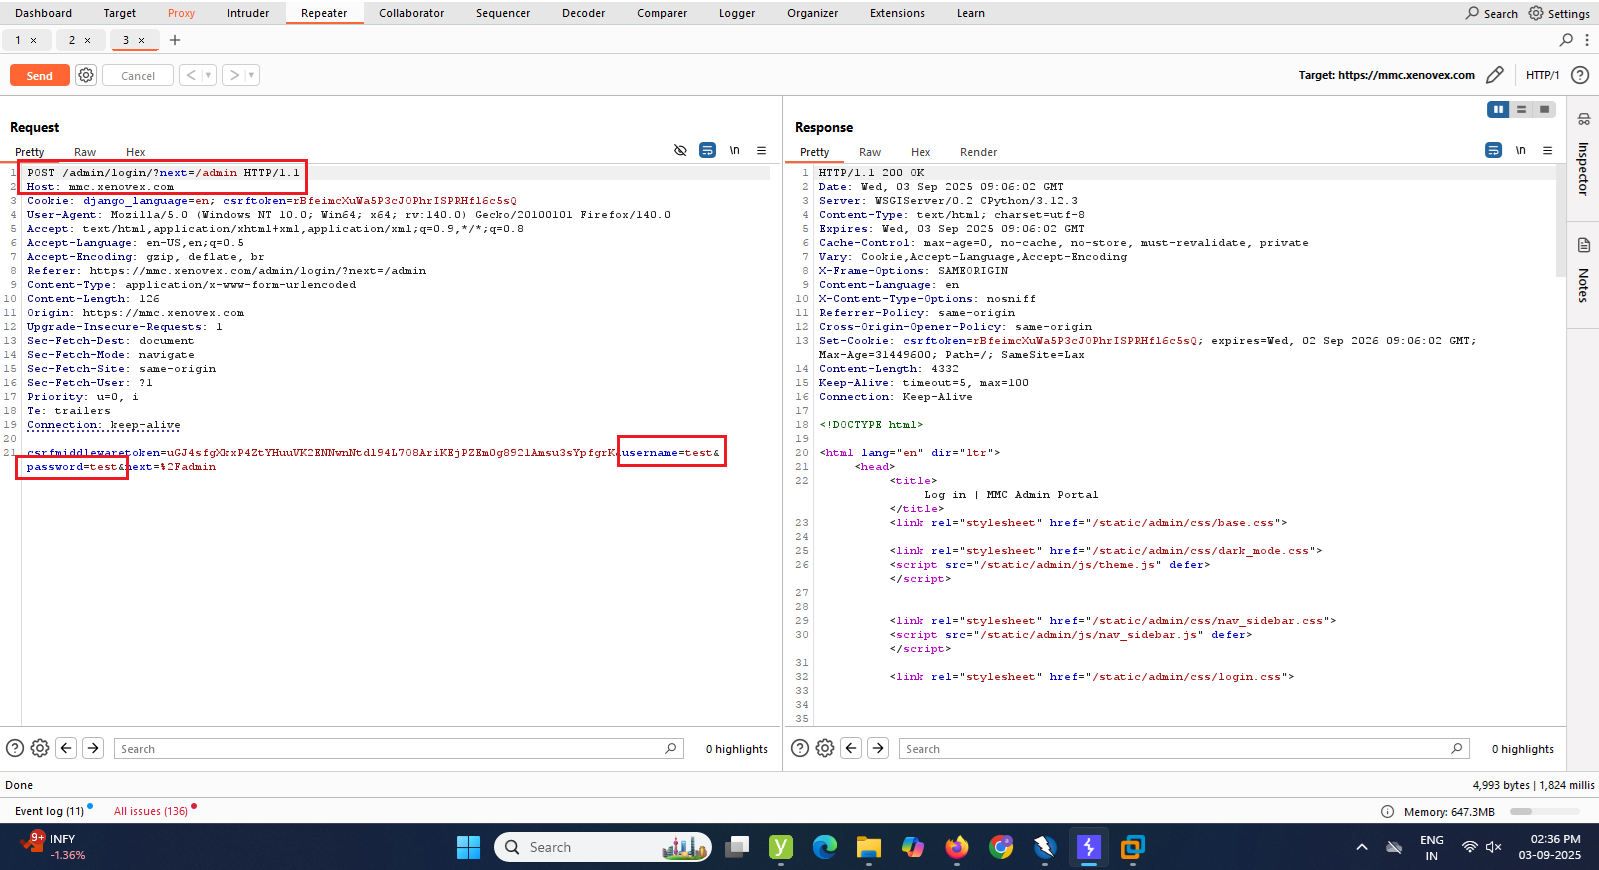Toggle hidden request parameters eye icon
The image size is (1599, 870).
680,150
